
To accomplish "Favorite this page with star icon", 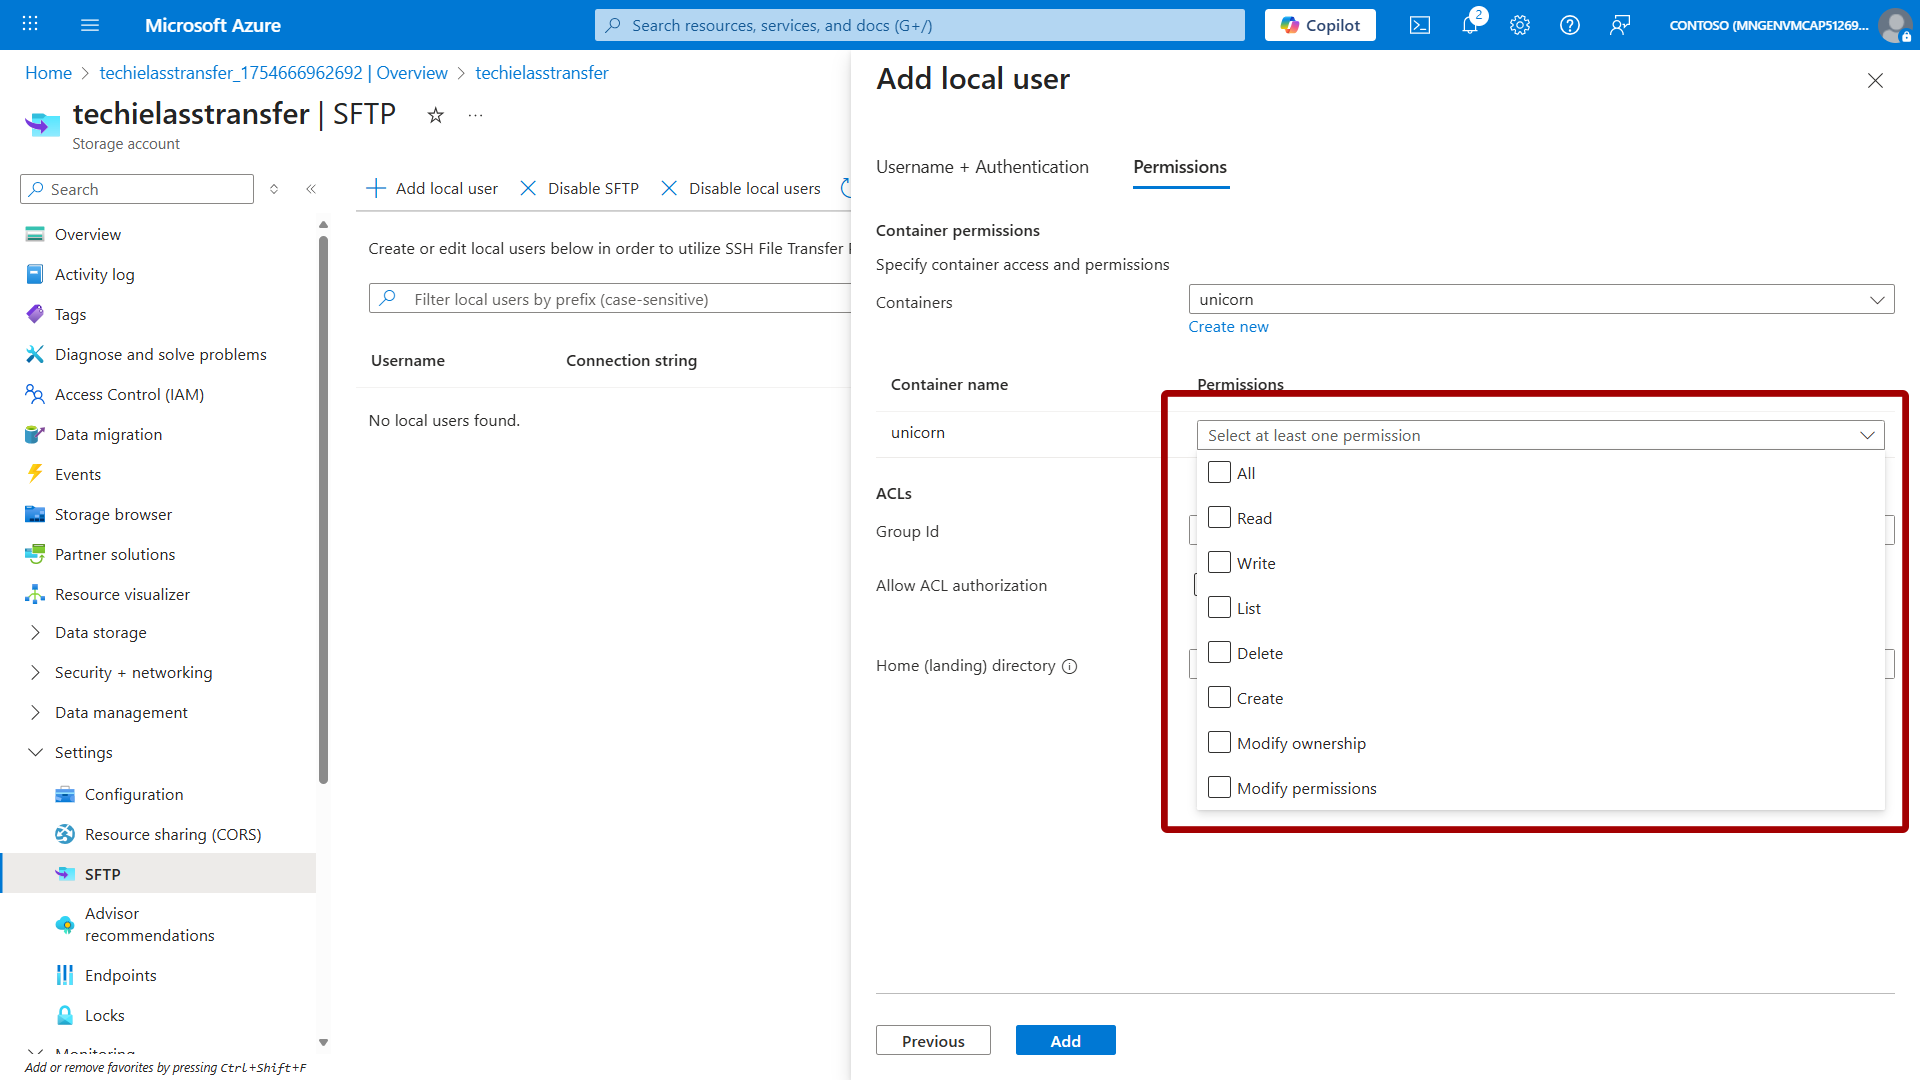I will tap(435, 115).
